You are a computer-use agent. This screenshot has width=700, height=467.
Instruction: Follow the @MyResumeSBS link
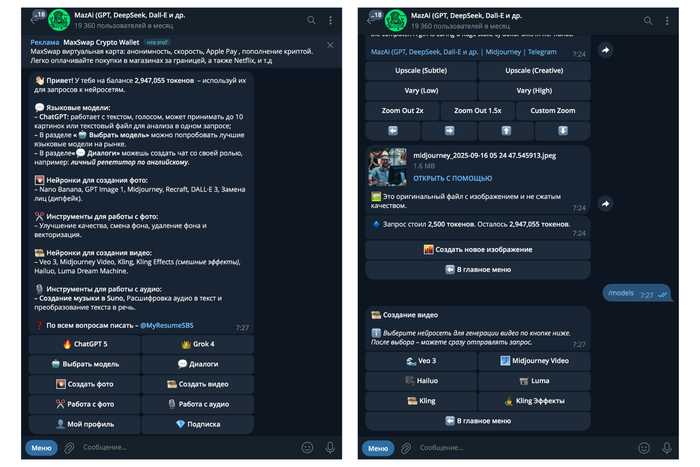pos(167,325)
